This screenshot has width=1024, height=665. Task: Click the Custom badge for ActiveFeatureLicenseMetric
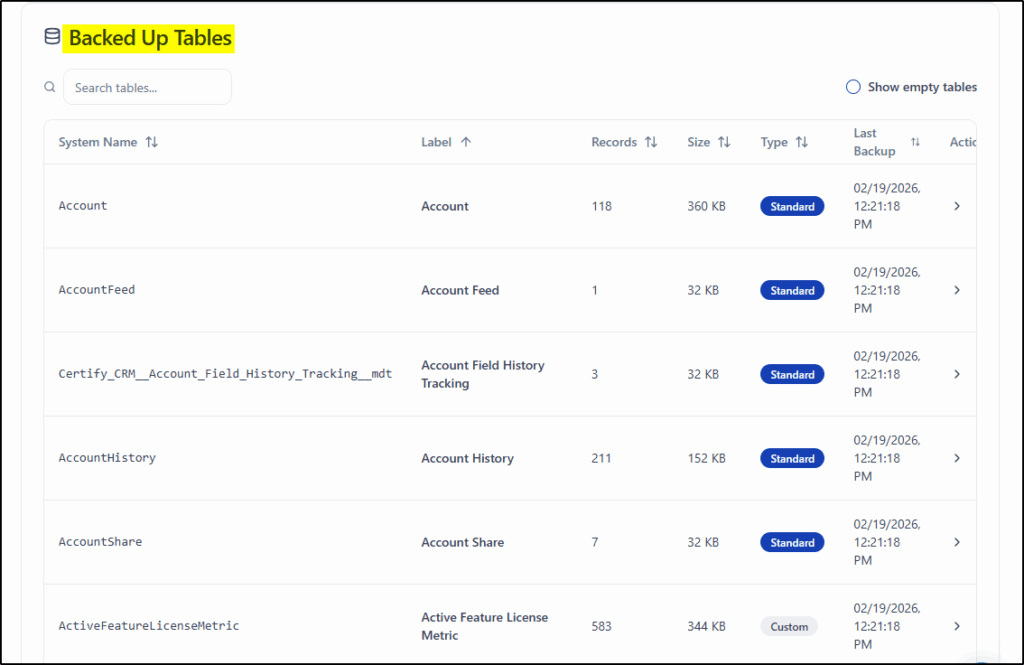point(789,626)
